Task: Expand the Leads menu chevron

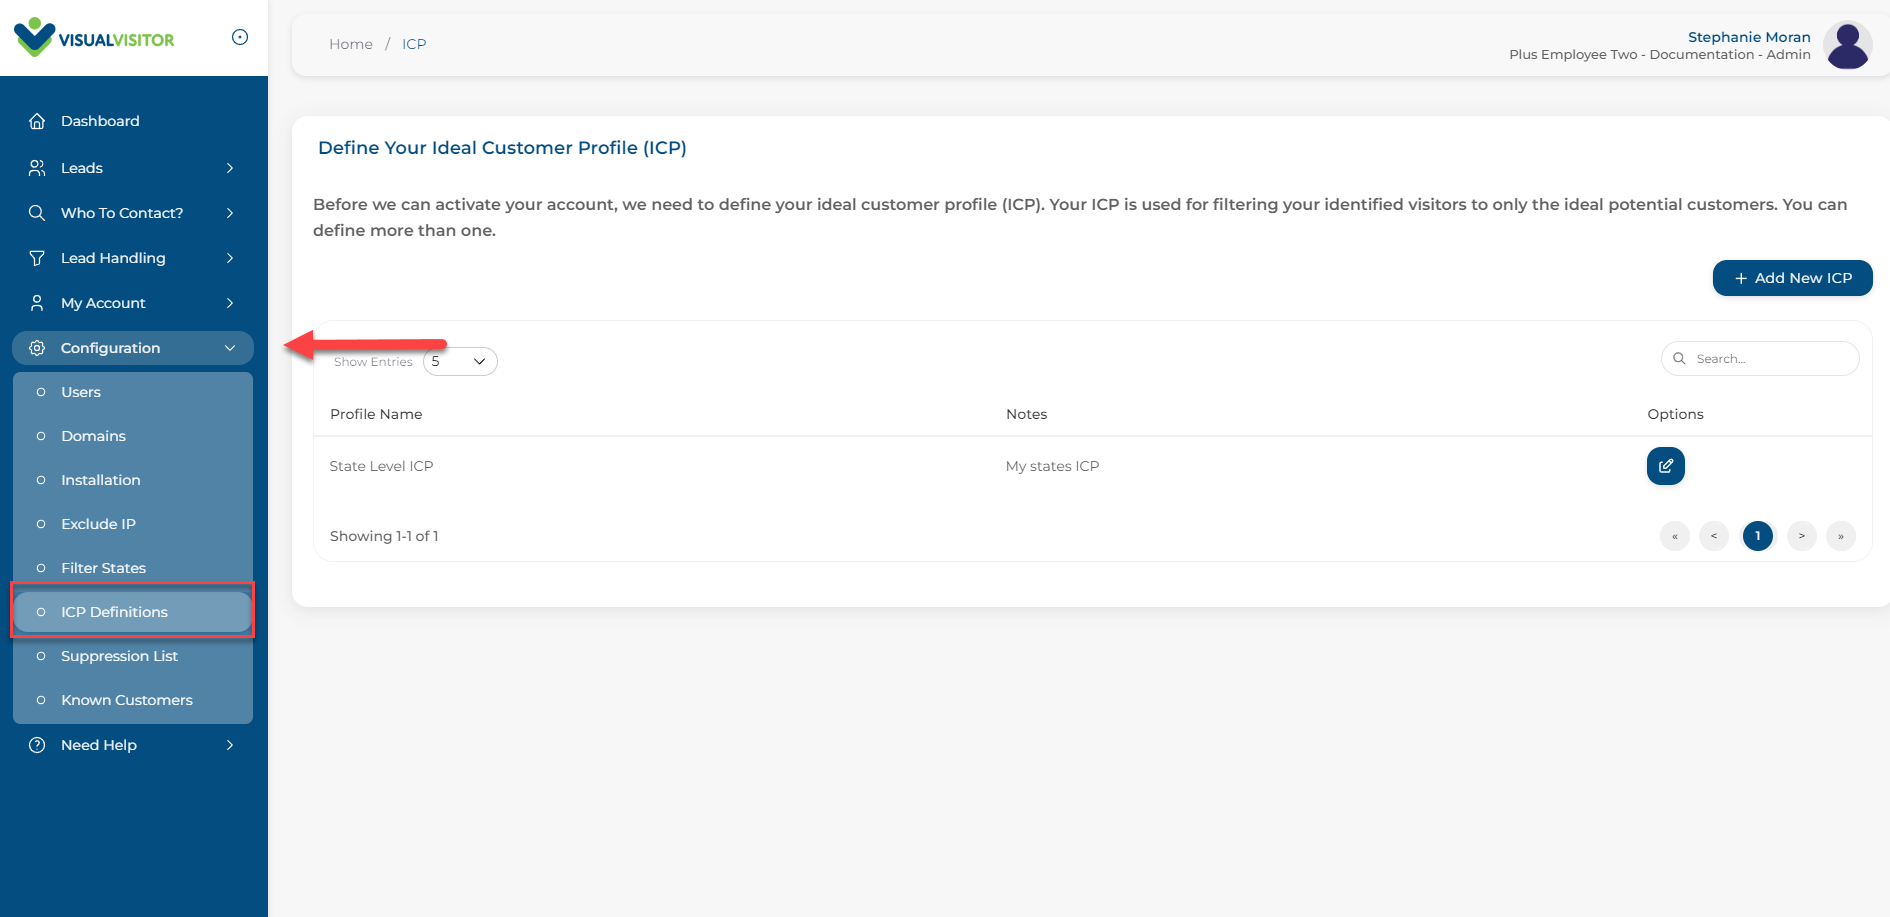Action: click(230, 168)
